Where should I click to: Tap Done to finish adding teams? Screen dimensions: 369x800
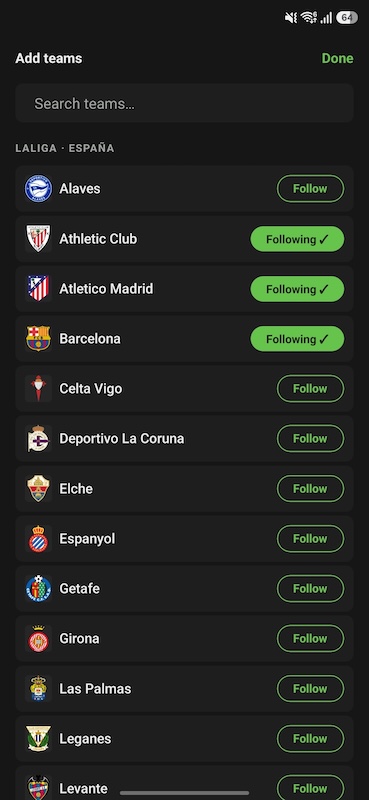pos(337,58)
